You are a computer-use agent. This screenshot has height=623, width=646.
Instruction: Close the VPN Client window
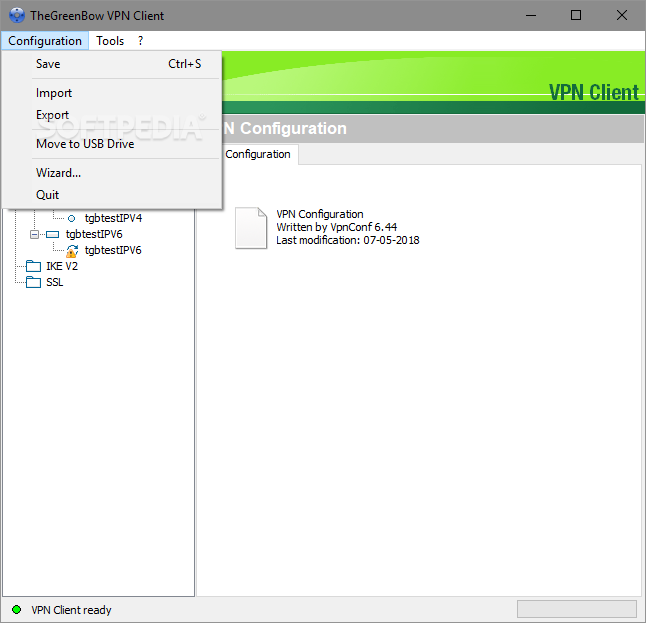[x=622, y=15]
